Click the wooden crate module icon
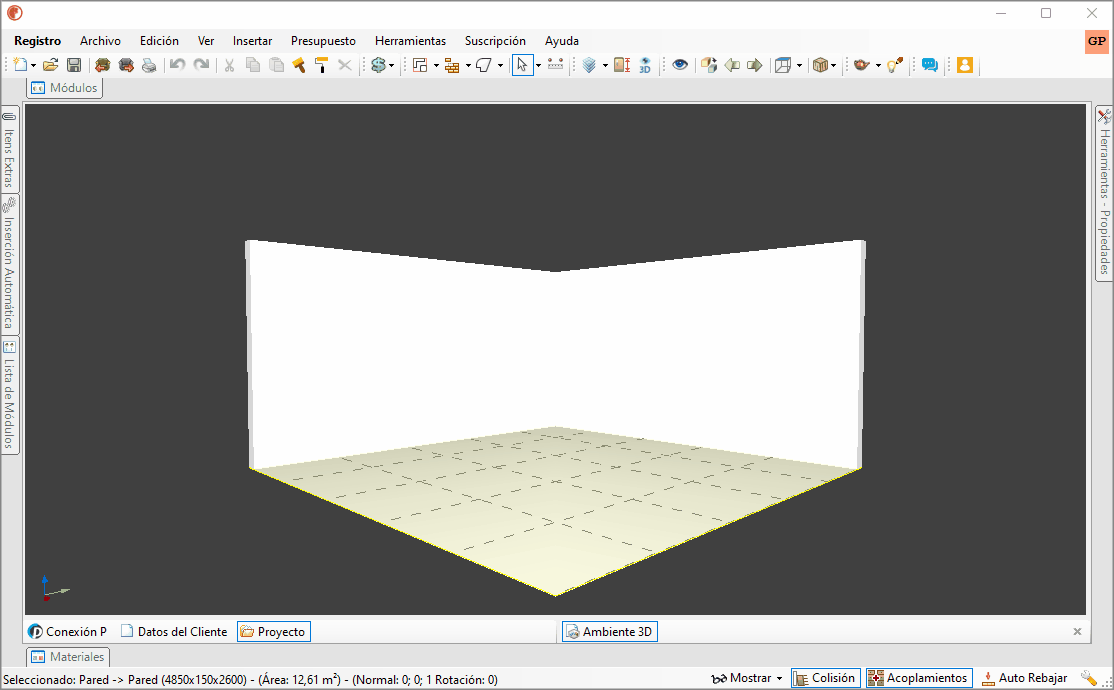Viewport: 1114px width, 690px height. [x=820, y=65]
